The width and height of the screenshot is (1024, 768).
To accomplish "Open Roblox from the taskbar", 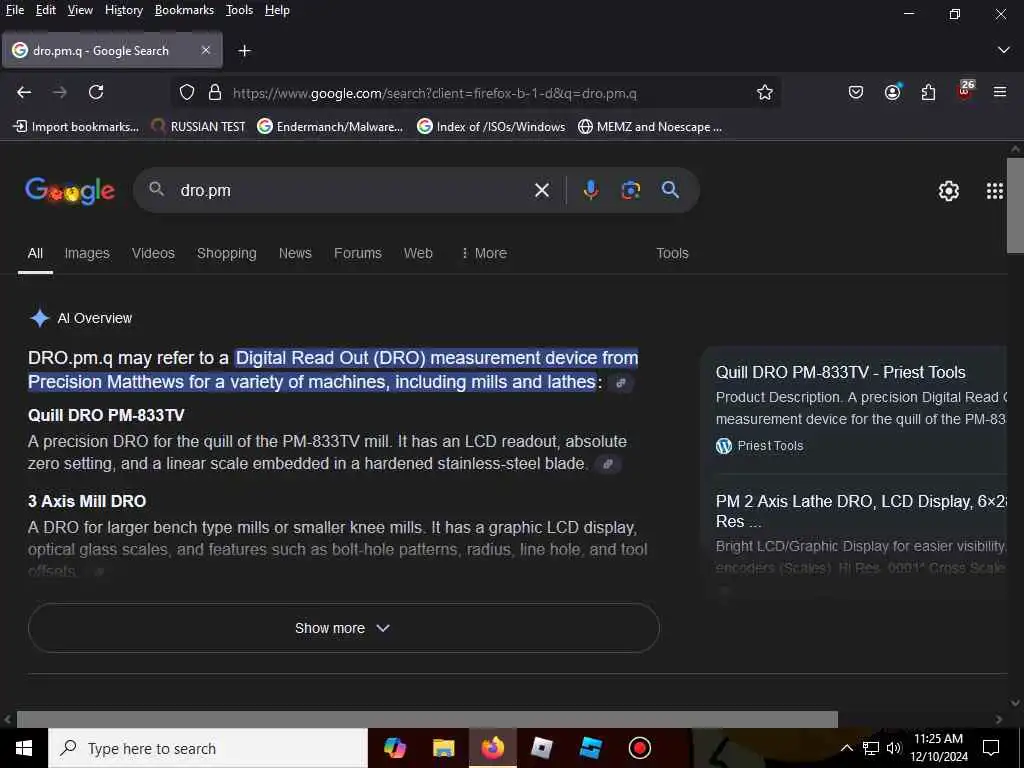I will (x=541, y=748).
